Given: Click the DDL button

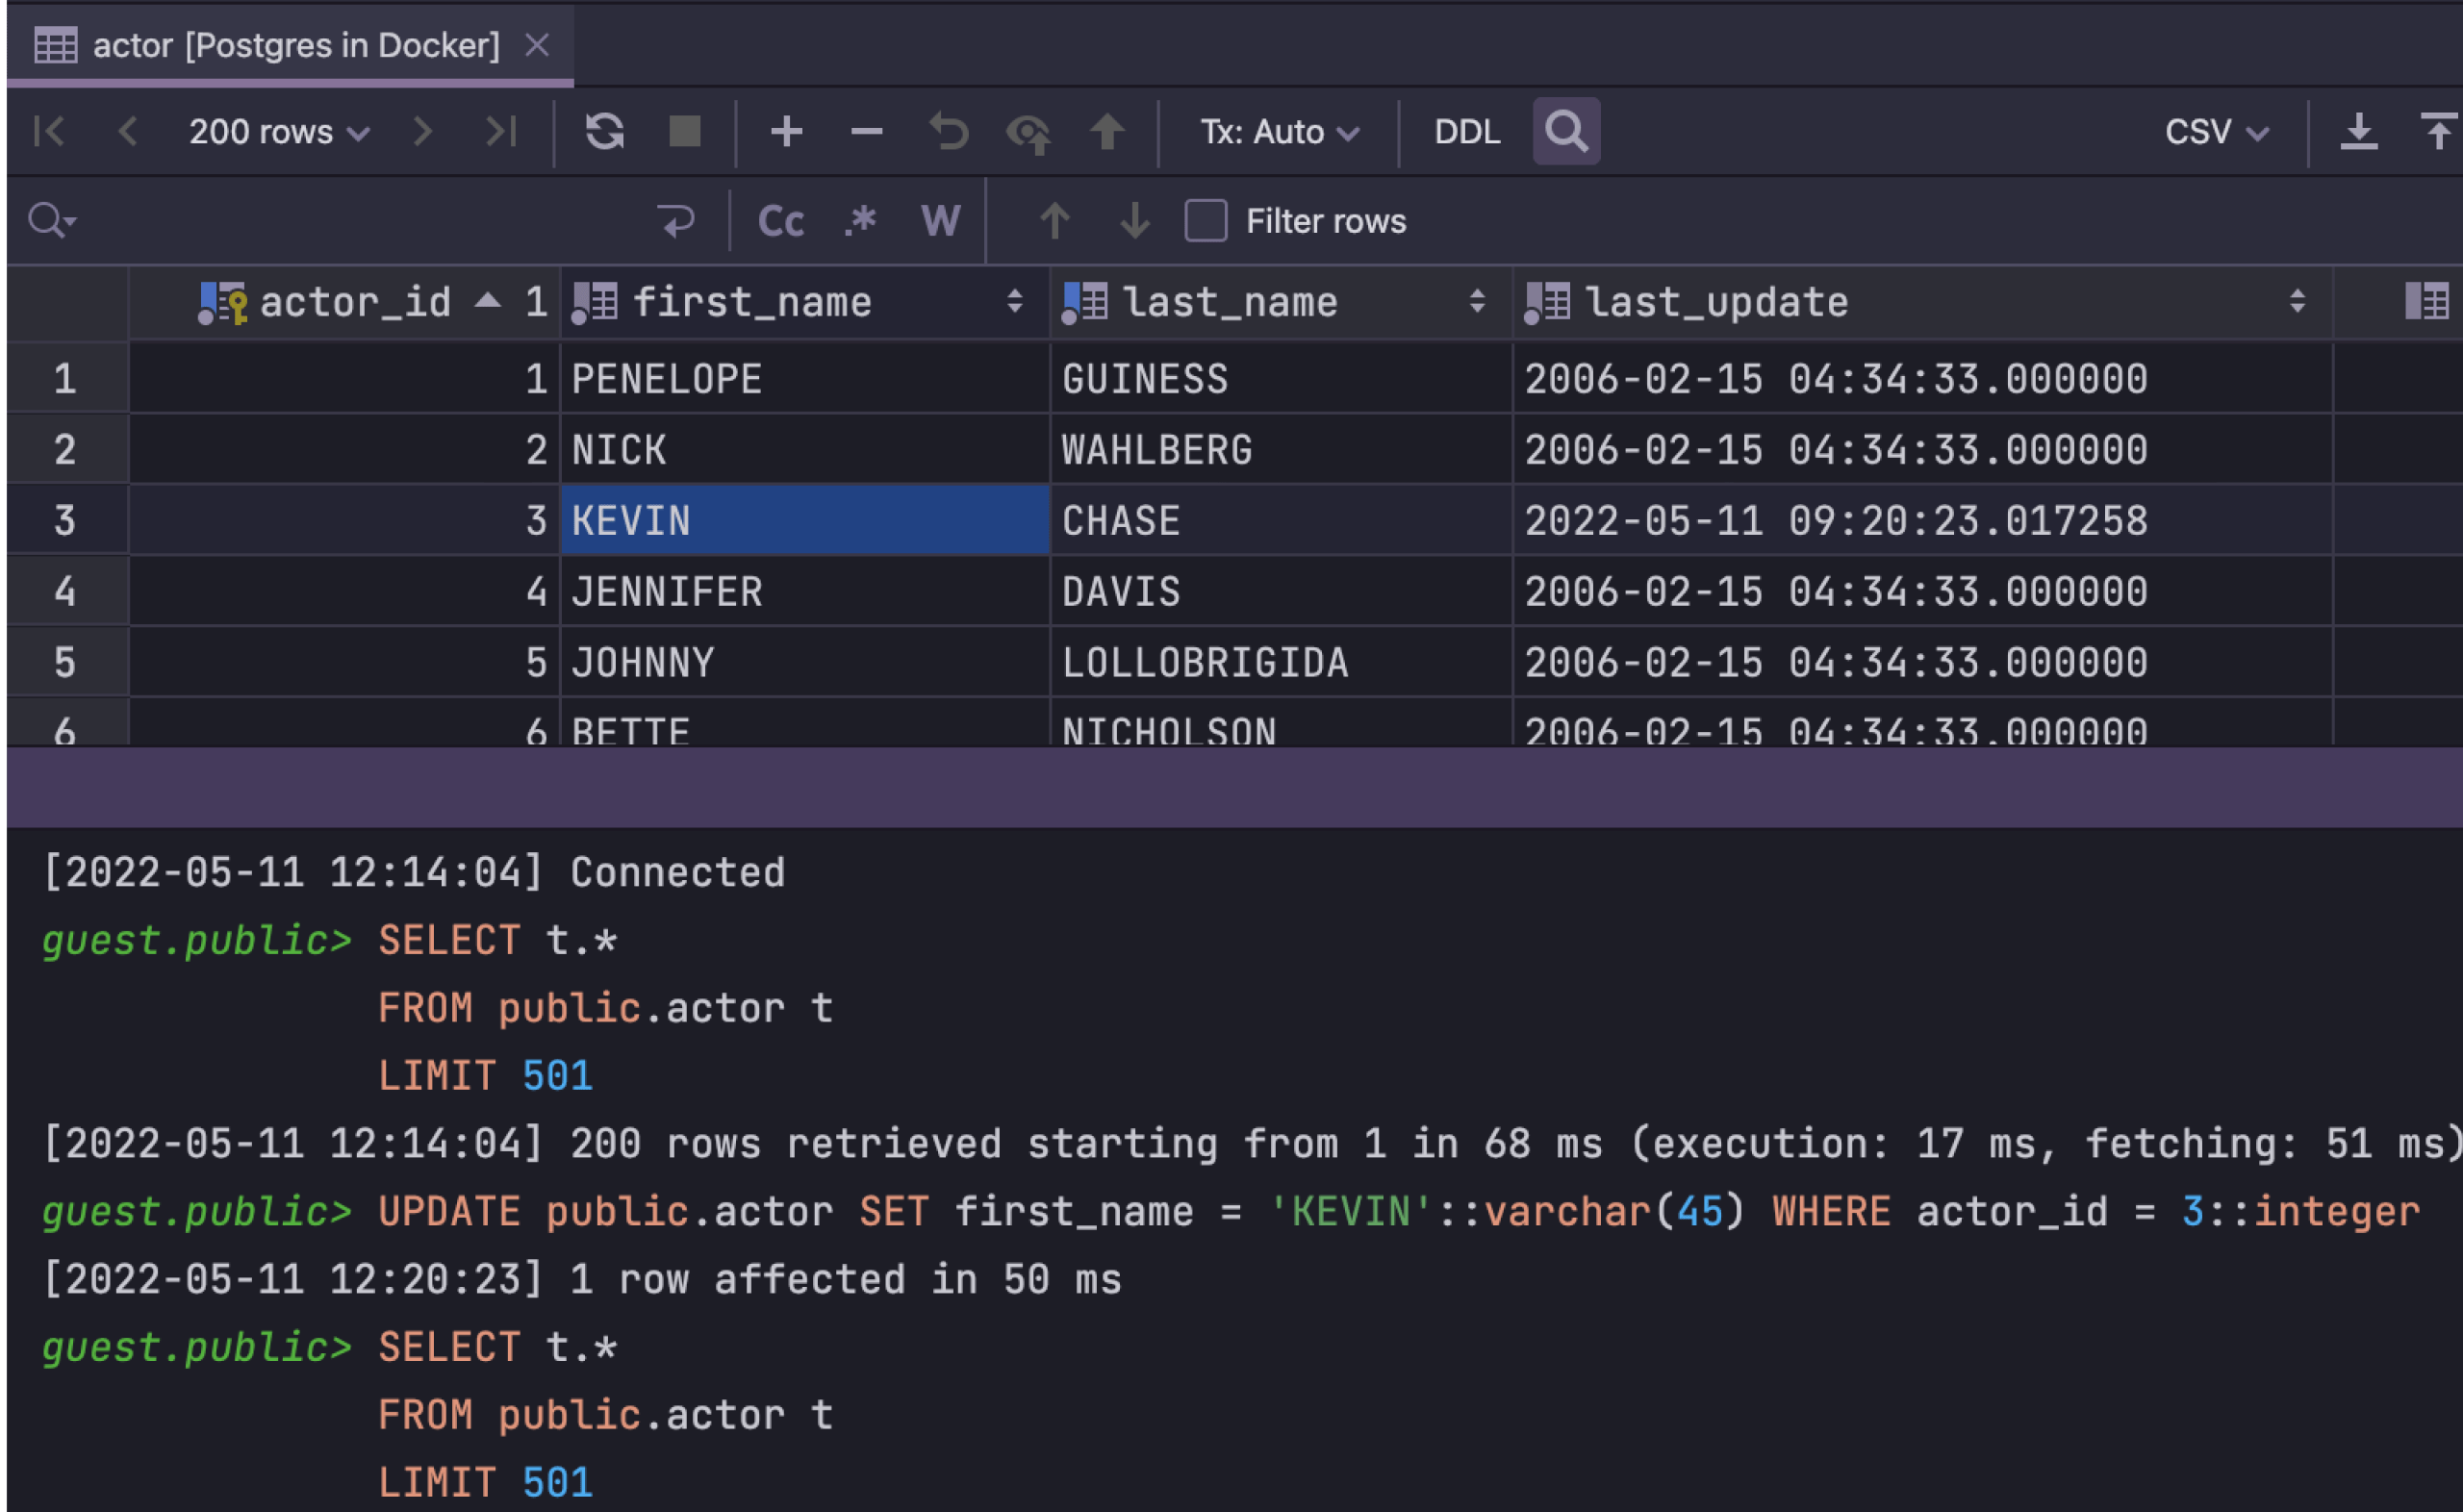Looking at the screenshot, I should [x=1466, y=131].
